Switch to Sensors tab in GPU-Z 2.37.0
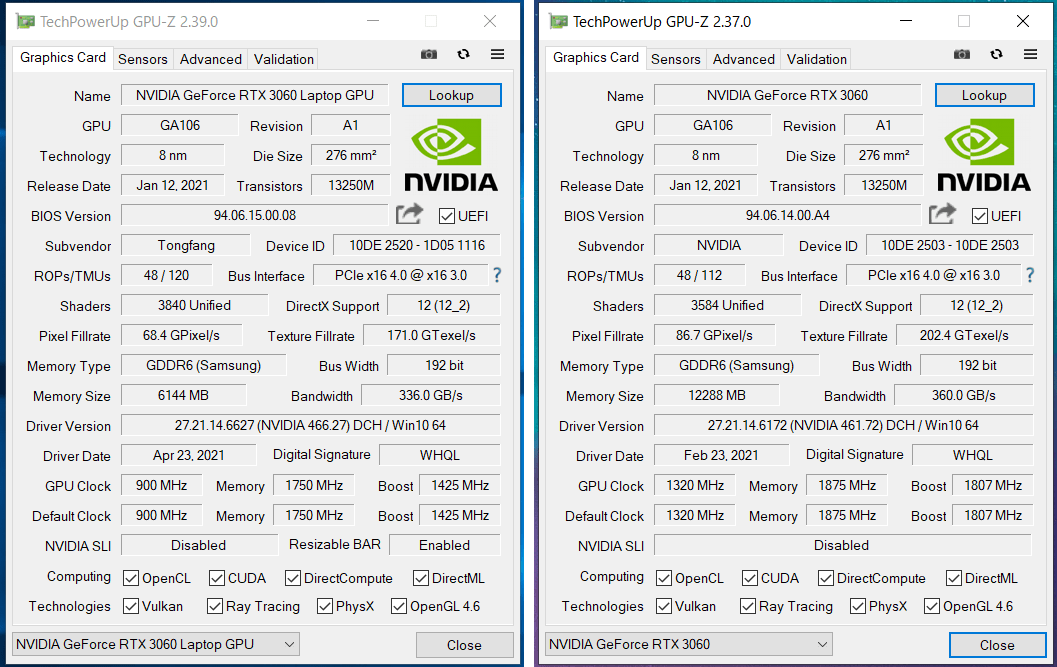Image resolution: width=1057 pixels, height=667 pixels. click(676, 59)
